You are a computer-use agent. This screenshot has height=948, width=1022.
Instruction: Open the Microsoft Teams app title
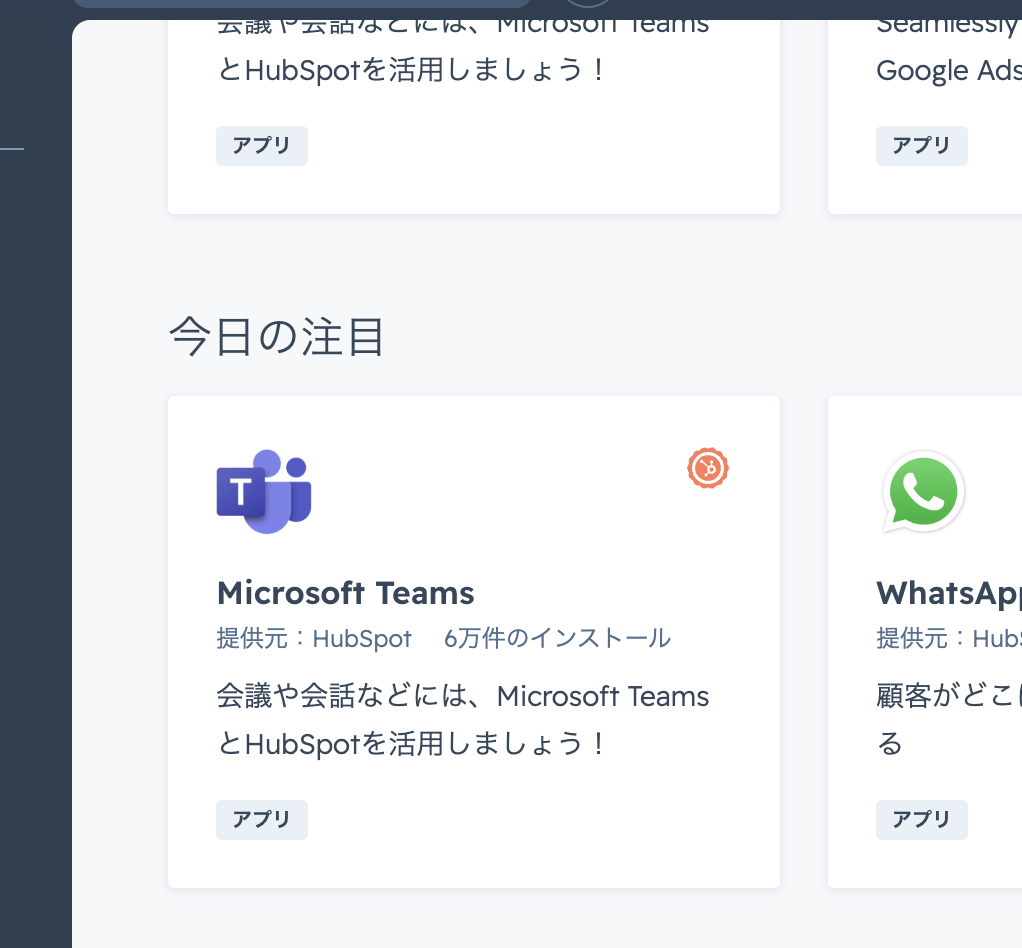pyautogui.click(x=345, y=593)
